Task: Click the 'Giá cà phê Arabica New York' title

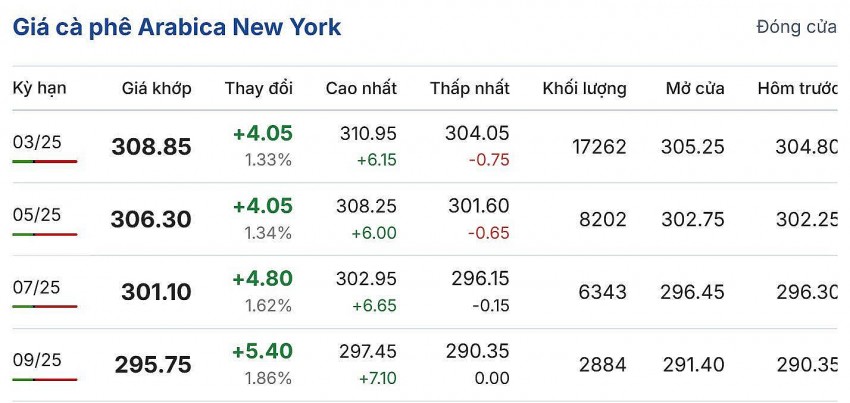Action: pos(177,27)
